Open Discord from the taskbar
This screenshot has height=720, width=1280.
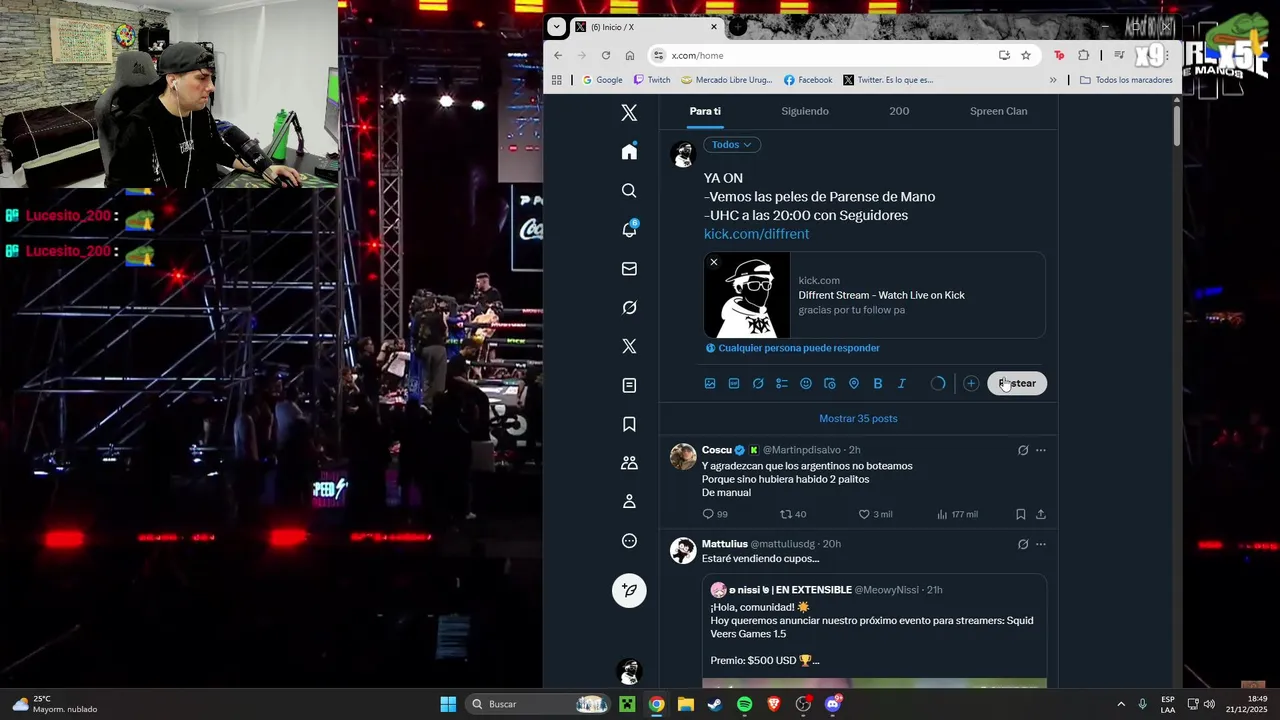pos(833,704)
